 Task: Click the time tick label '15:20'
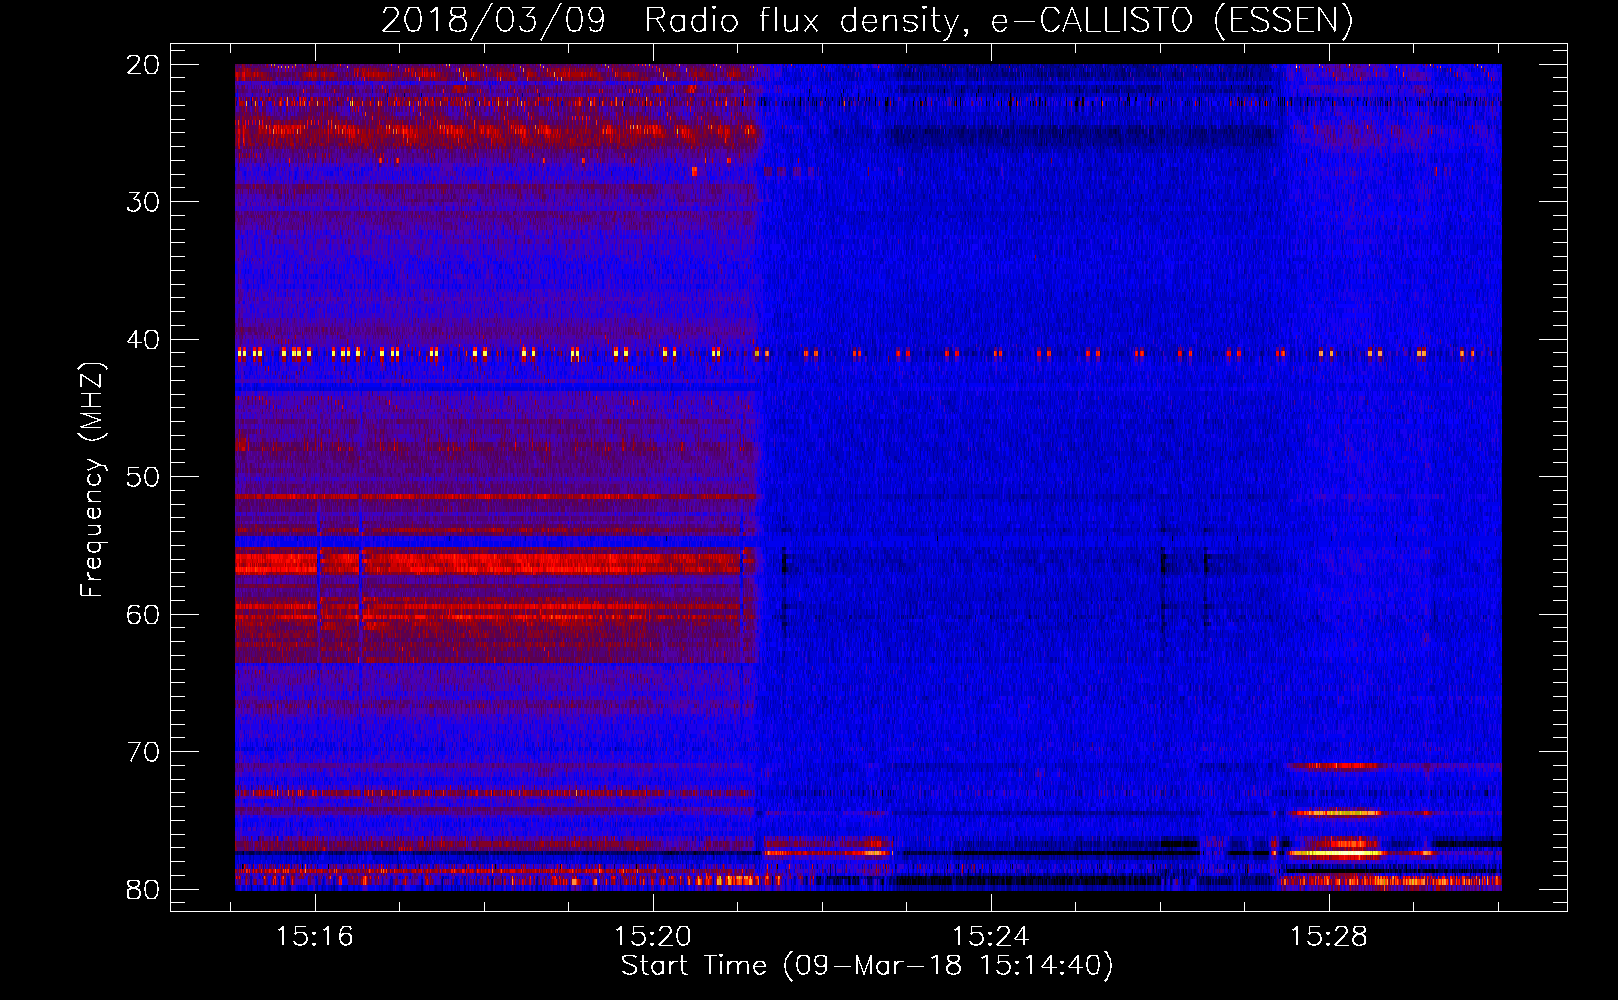click(653, 937)
